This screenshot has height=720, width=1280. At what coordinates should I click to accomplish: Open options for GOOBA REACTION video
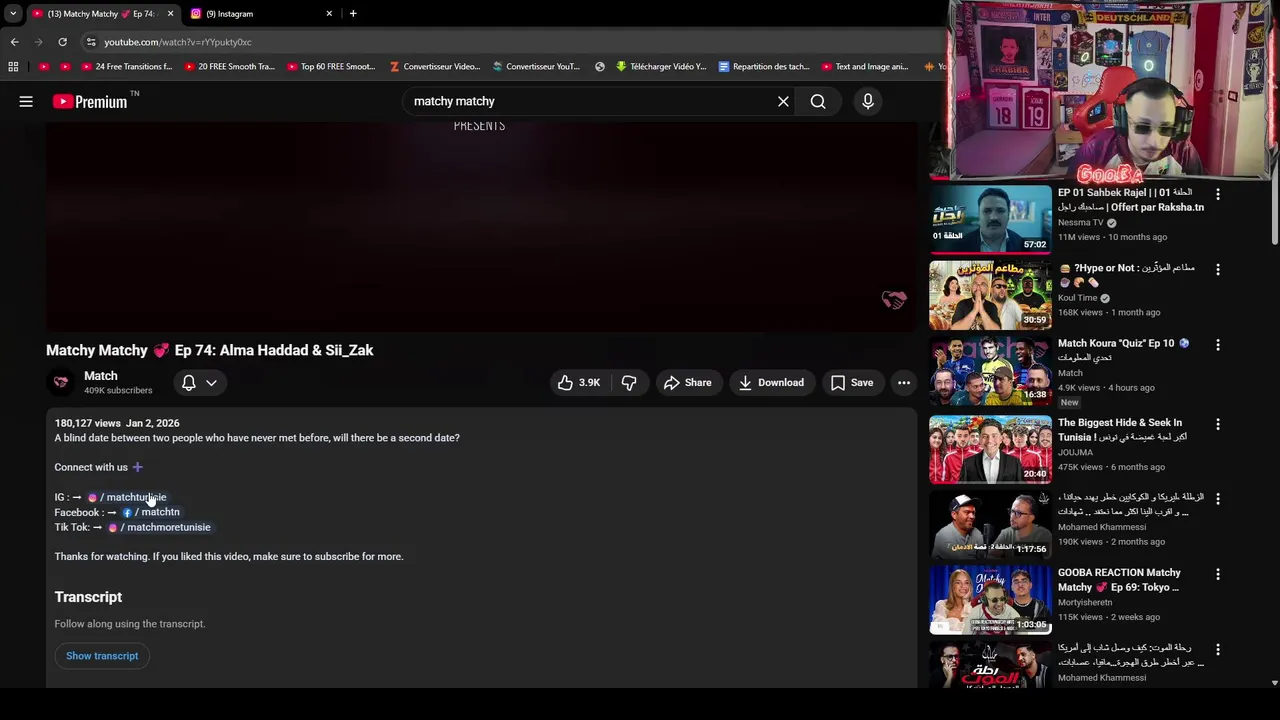[x=1218, y=574]
